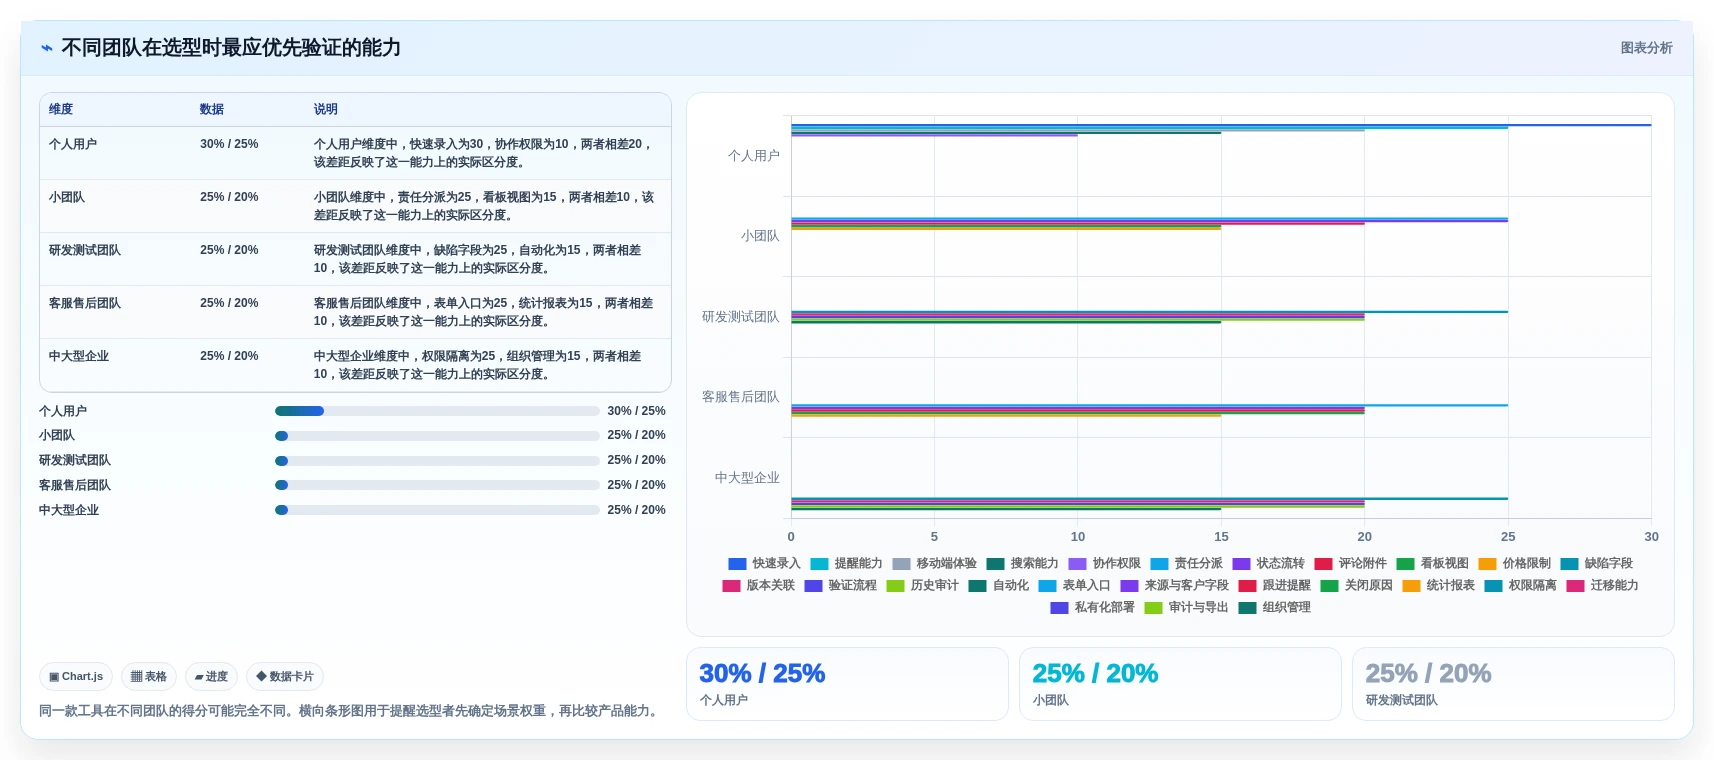Screen dimensions: 1714x760
Task: Toggle the 看板视图 legend item
Action: (1432, 563)
